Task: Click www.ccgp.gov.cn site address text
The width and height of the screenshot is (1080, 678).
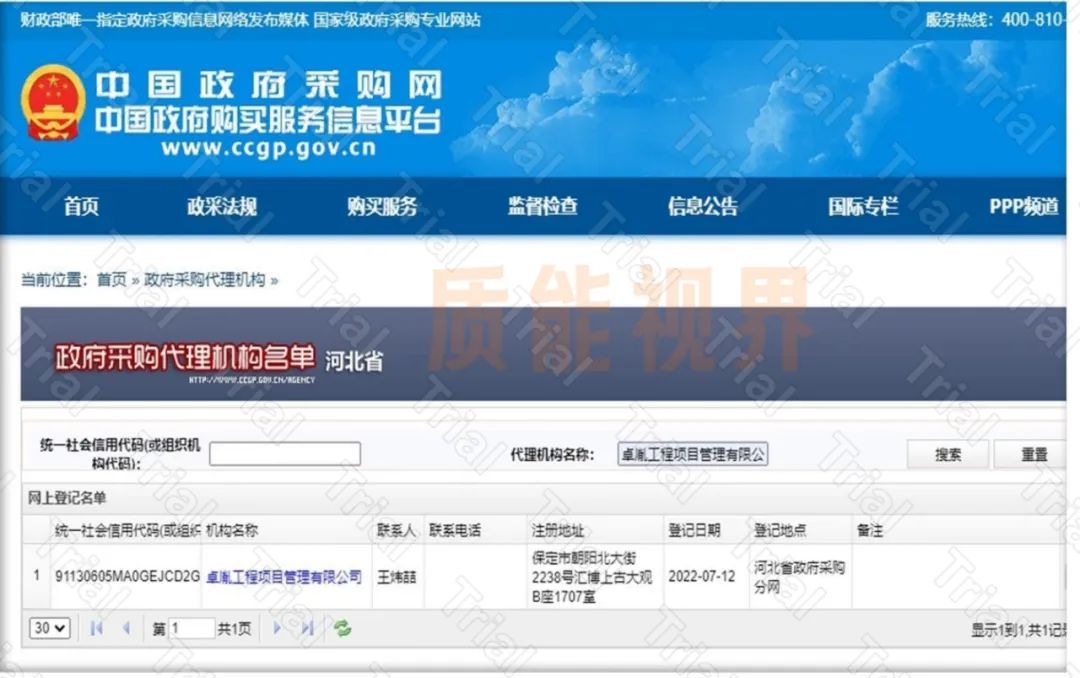Action: [269, 148]
